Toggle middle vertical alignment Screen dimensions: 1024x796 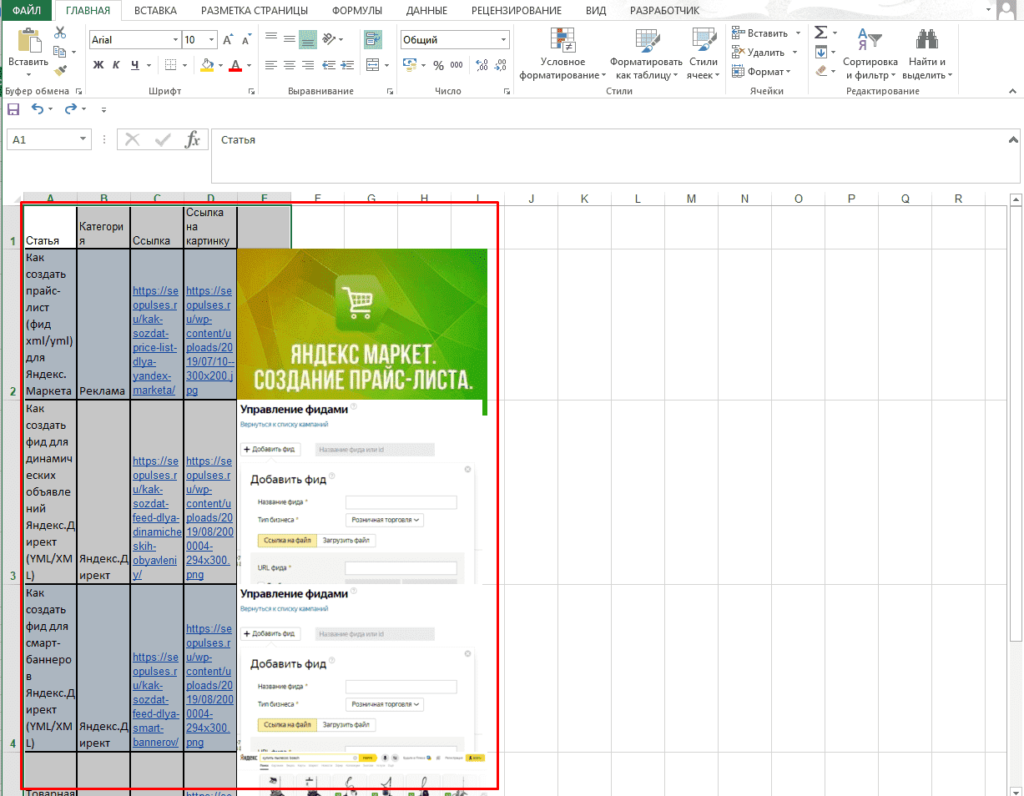(x=289, y=39)
